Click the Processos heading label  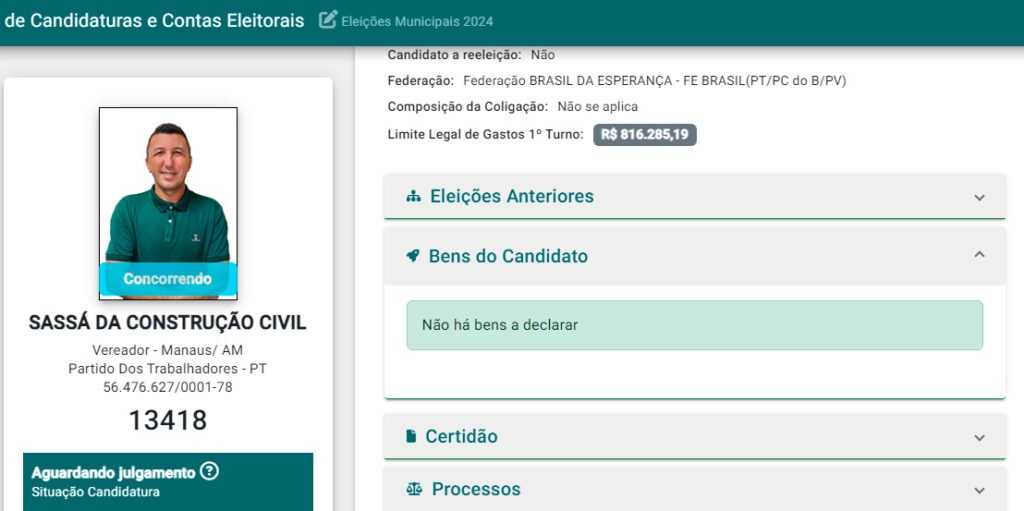[x=476, y=490]
